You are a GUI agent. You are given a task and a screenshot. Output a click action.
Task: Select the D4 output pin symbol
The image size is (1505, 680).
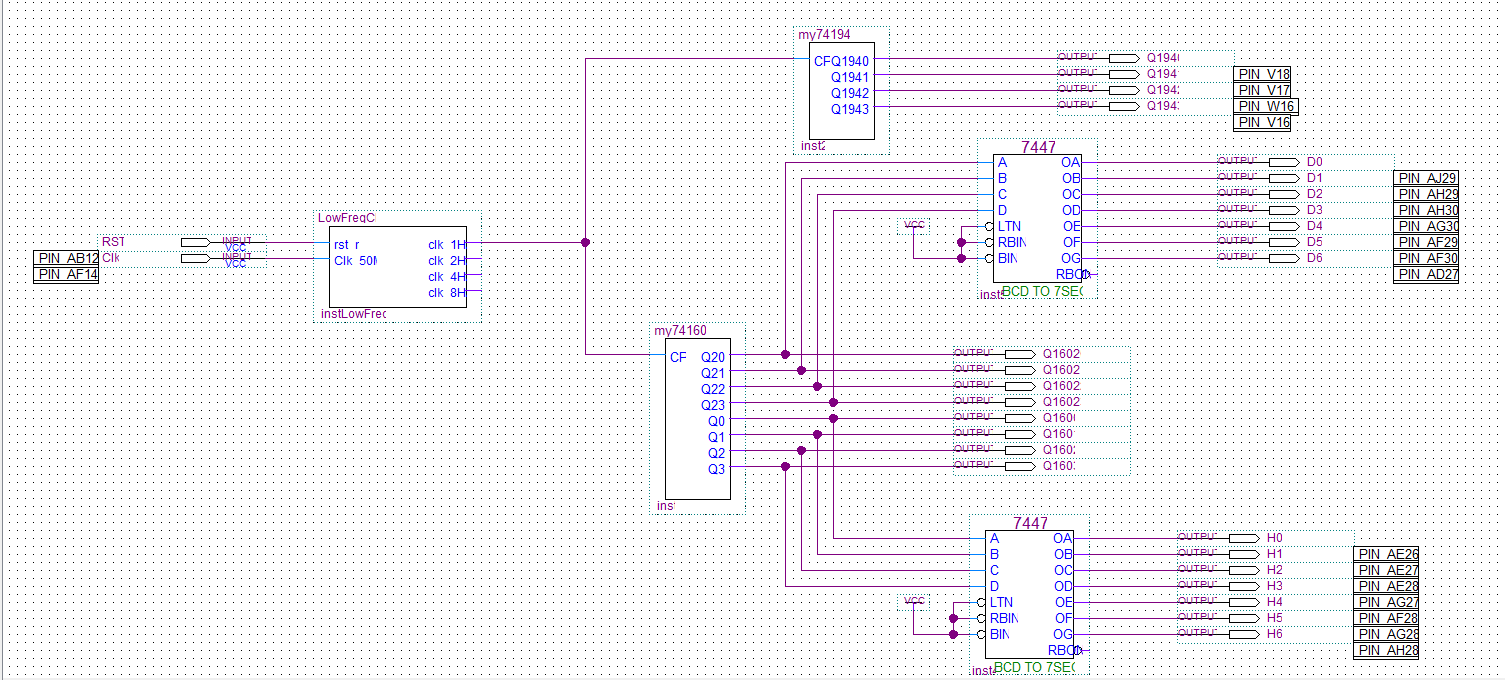(1283, 226)
